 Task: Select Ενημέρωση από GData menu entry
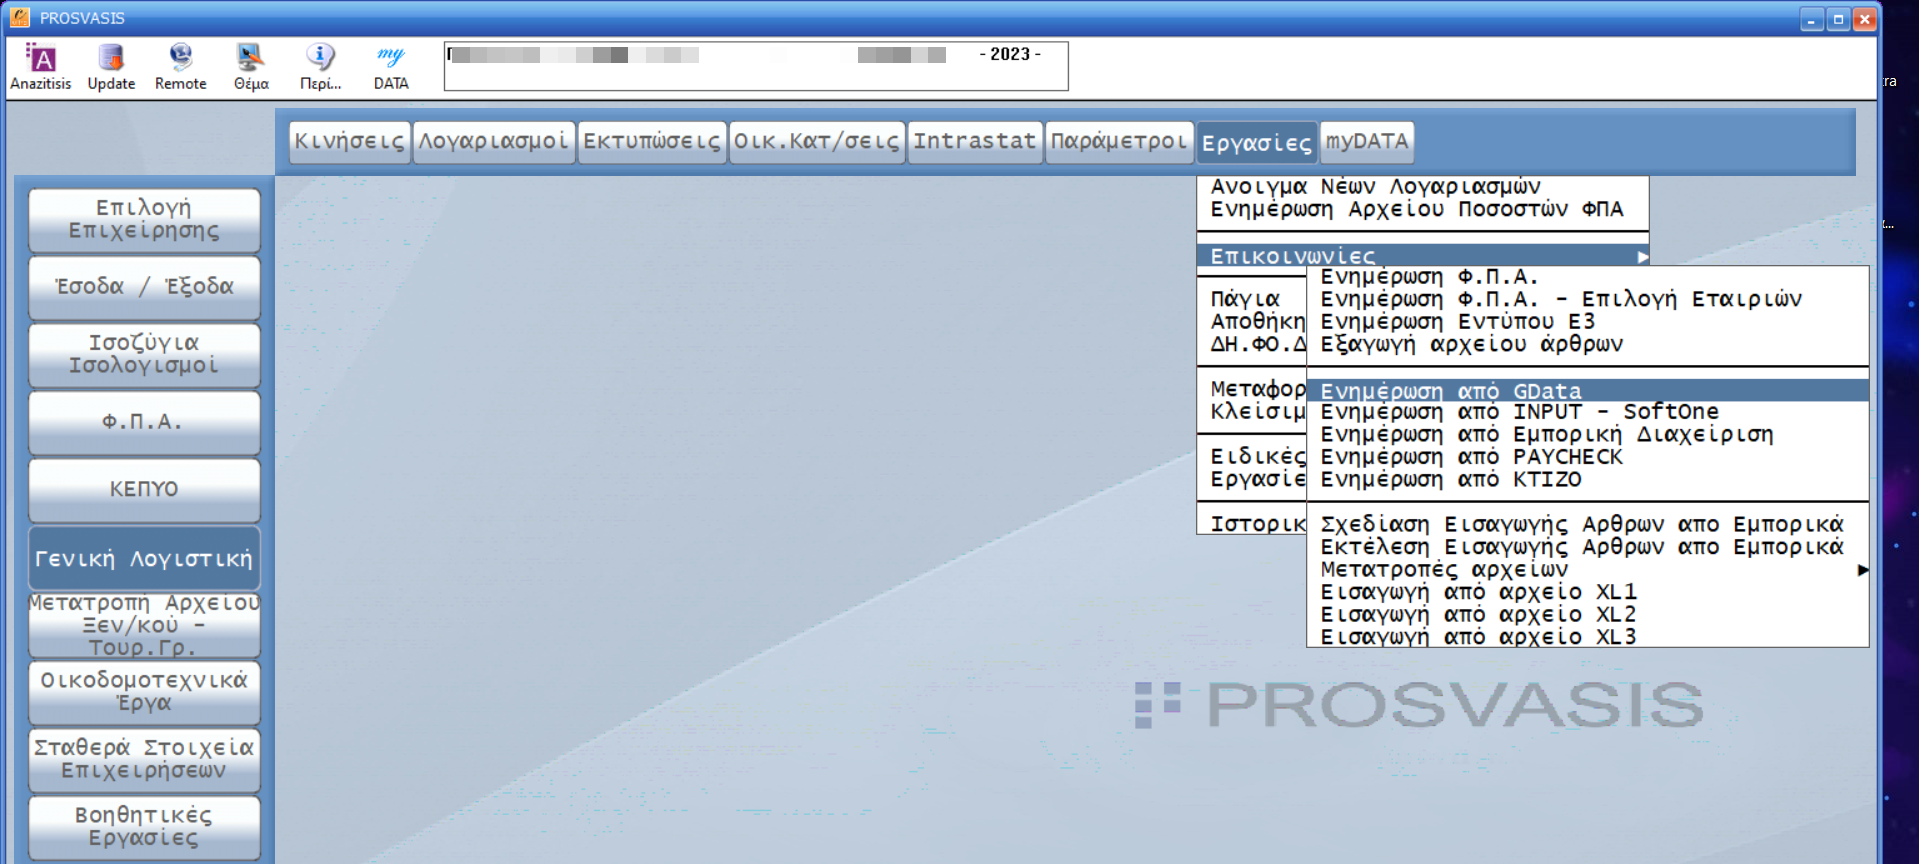[x=1451, y=391]
